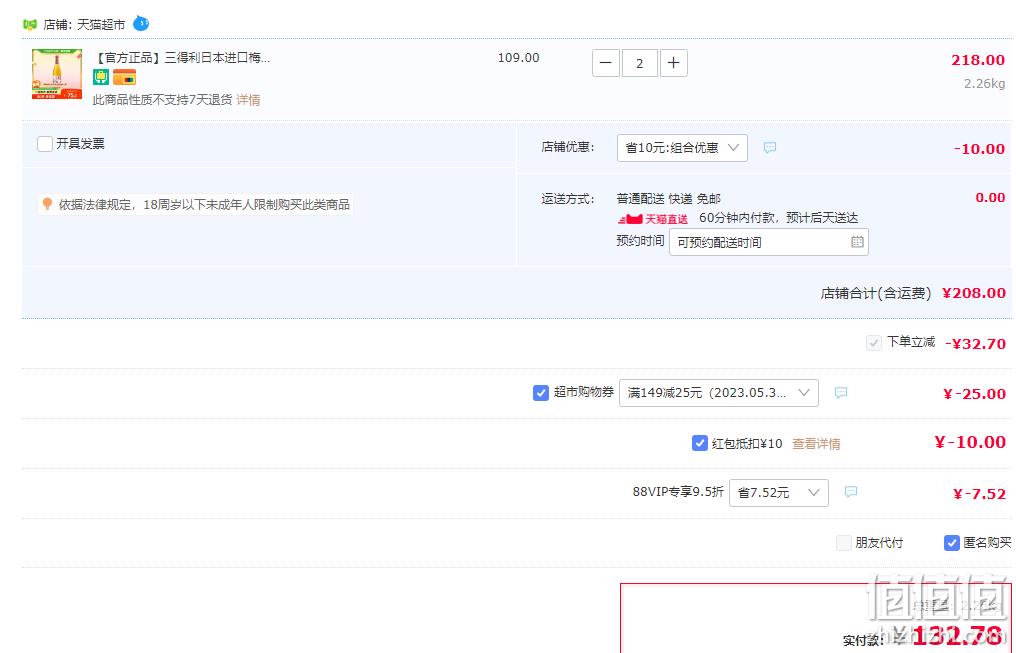Uncheck the 红包抵扣¥10 checkbox
This screenshot has width=1016, height=653.
(x=699, y=443)
